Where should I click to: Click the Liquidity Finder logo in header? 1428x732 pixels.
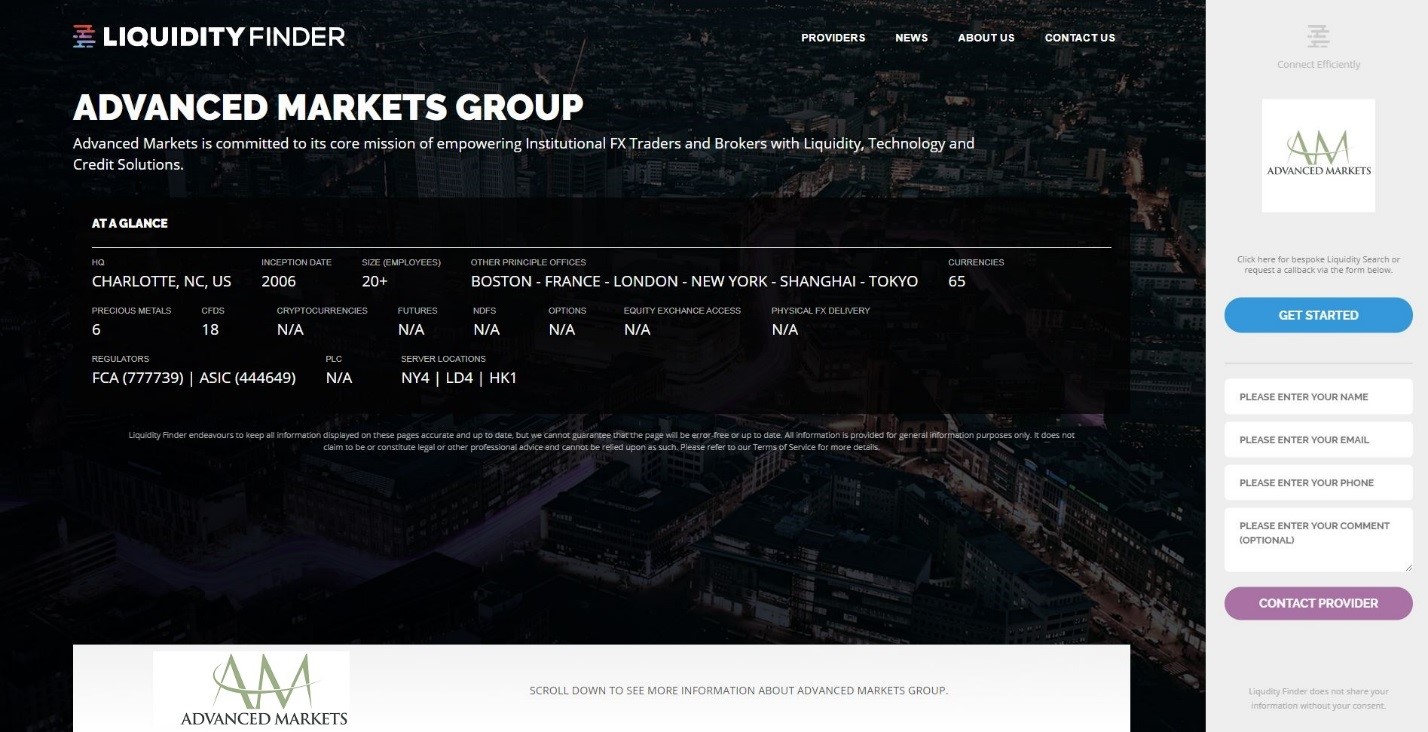point(209,37)
